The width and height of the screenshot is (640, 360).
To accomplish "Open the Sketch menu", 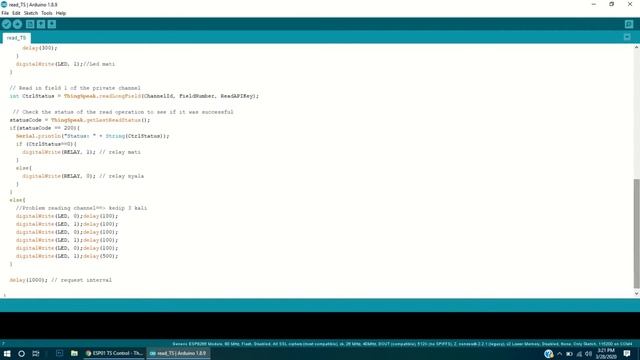I will [31, 13].
